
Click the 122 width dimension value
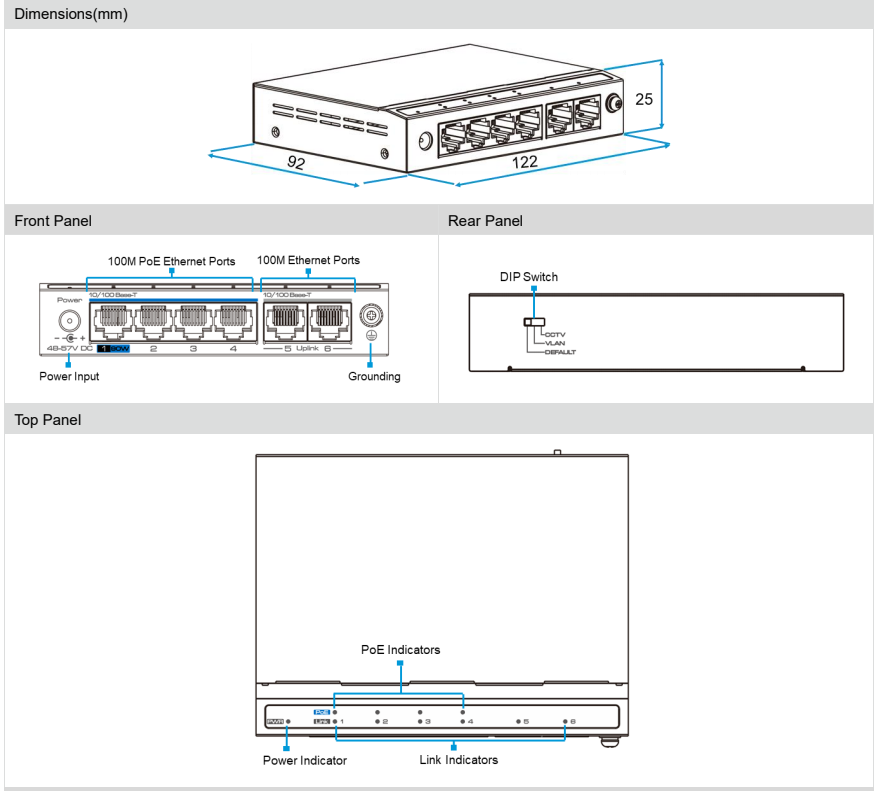(x=524, y=161)
